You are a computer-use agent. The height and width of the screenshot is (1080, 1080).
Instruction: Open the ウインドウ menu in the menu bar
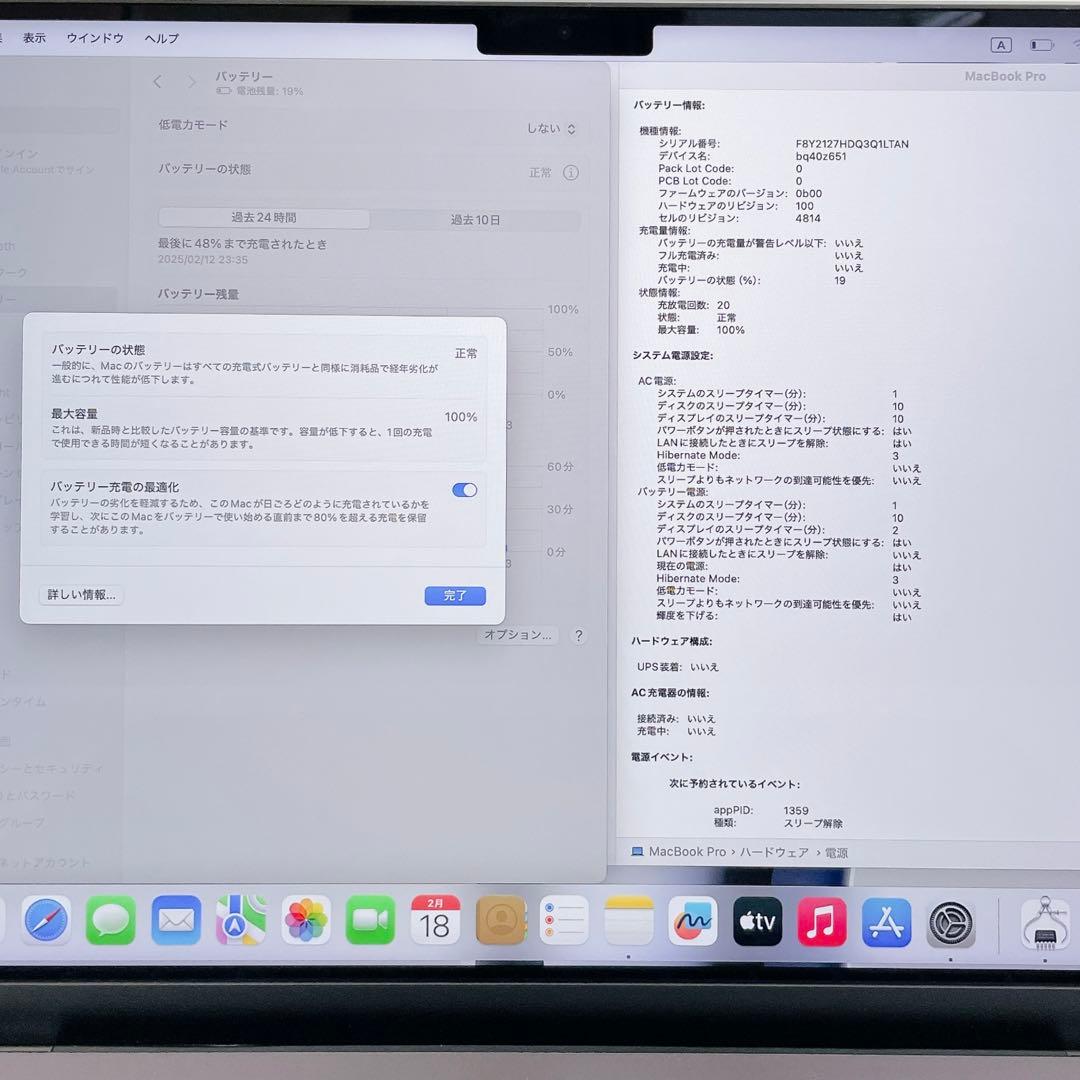(x=94, y=38)
